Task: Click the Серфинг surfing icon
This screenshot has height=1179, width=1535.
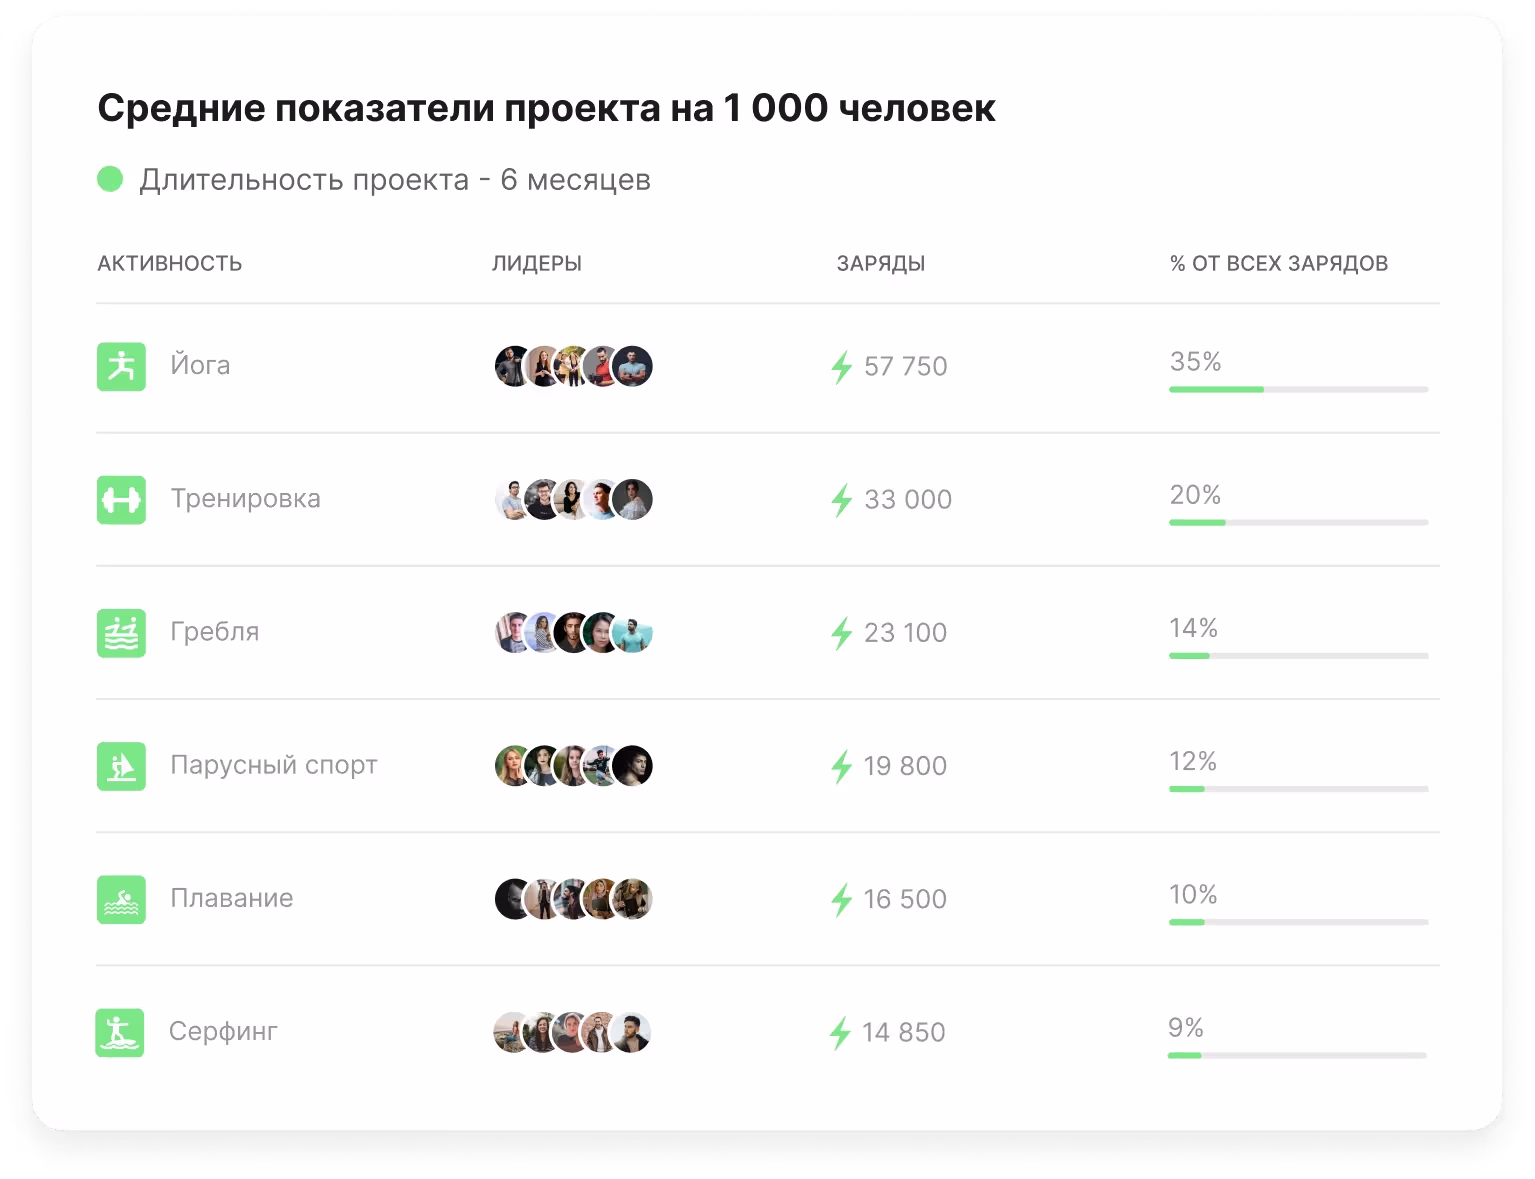Action: point(120,1032)
